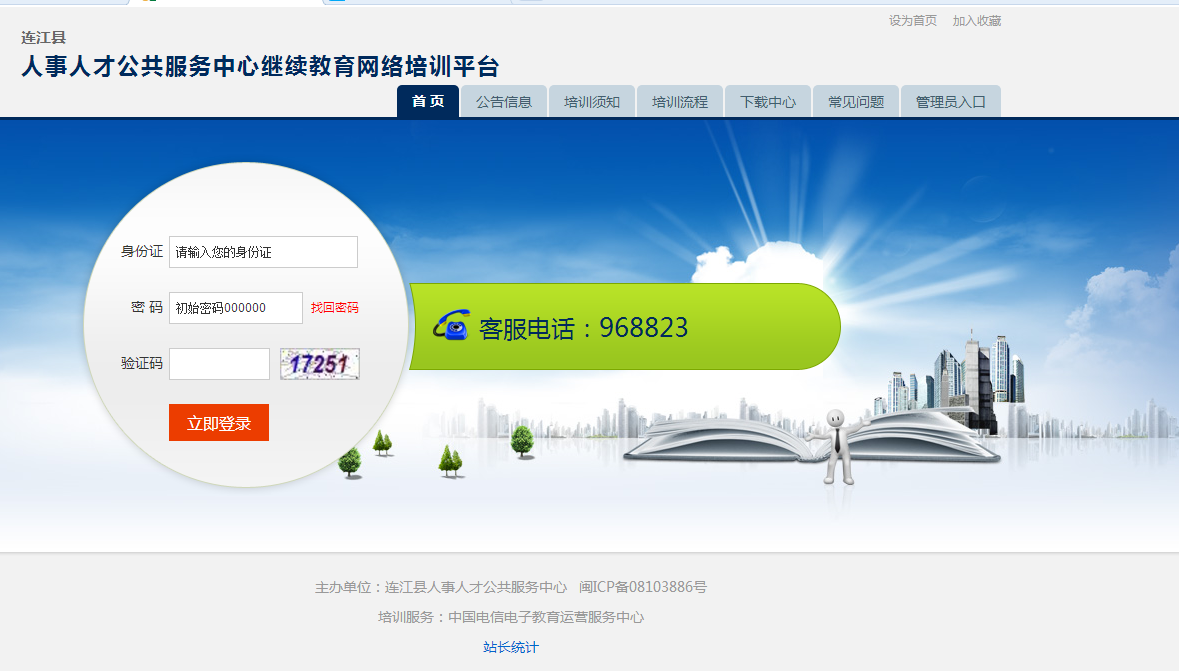Click the captcha image 17251

click(319, 364)
